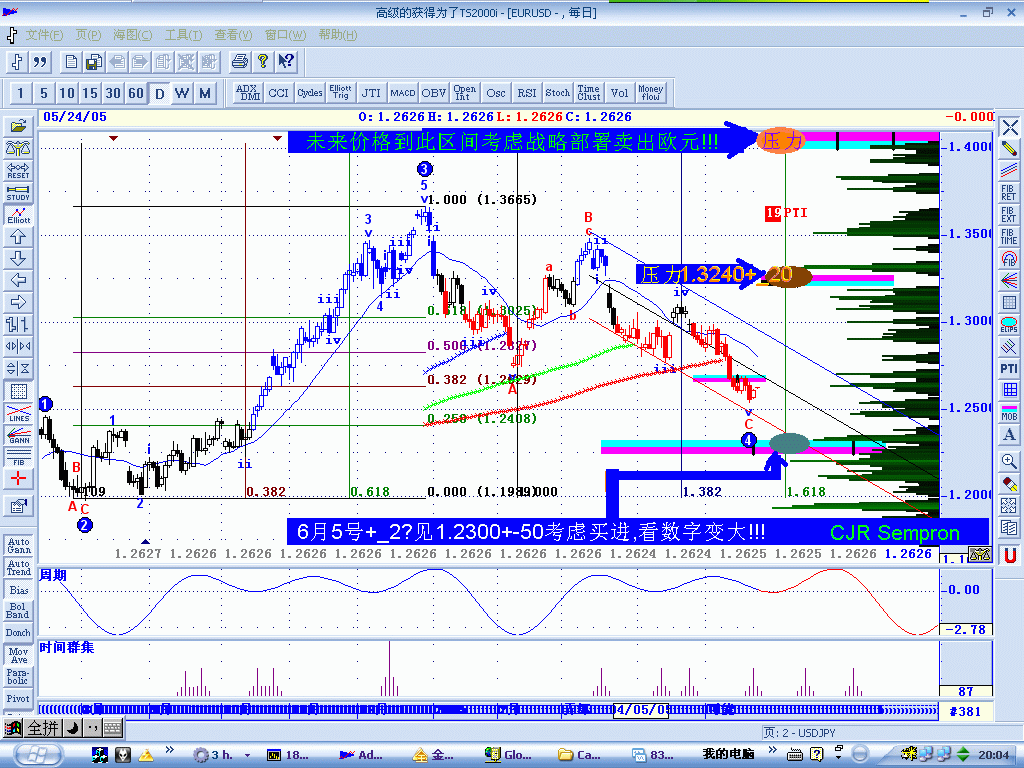
Task: Click the save disk icon
Action: pos(94,62)
